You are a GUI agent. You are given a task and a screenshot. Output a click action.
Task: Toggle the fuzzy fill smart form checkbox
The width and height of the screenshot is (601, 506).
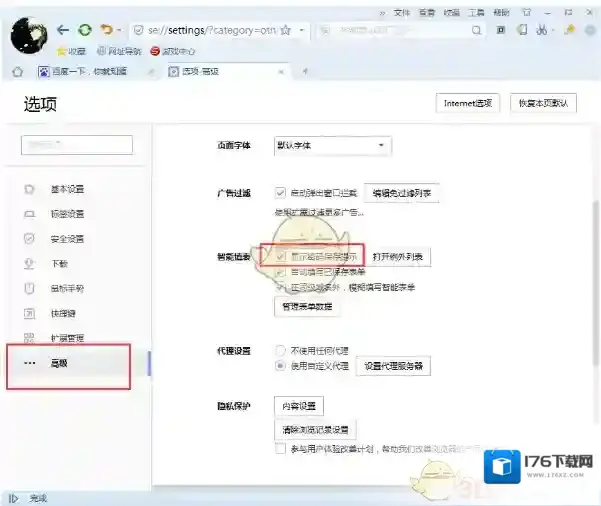click(280, 287)
